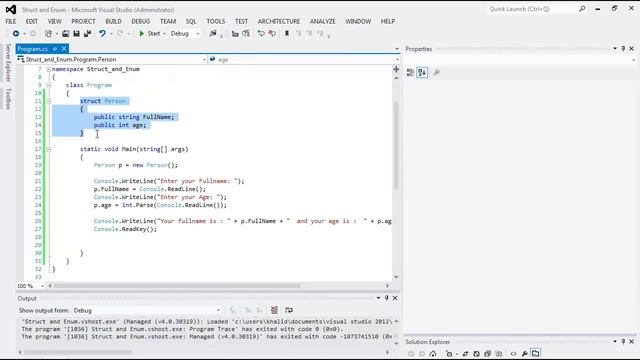Click the Refresh icon in Solution Explorer

click(476, 353)
